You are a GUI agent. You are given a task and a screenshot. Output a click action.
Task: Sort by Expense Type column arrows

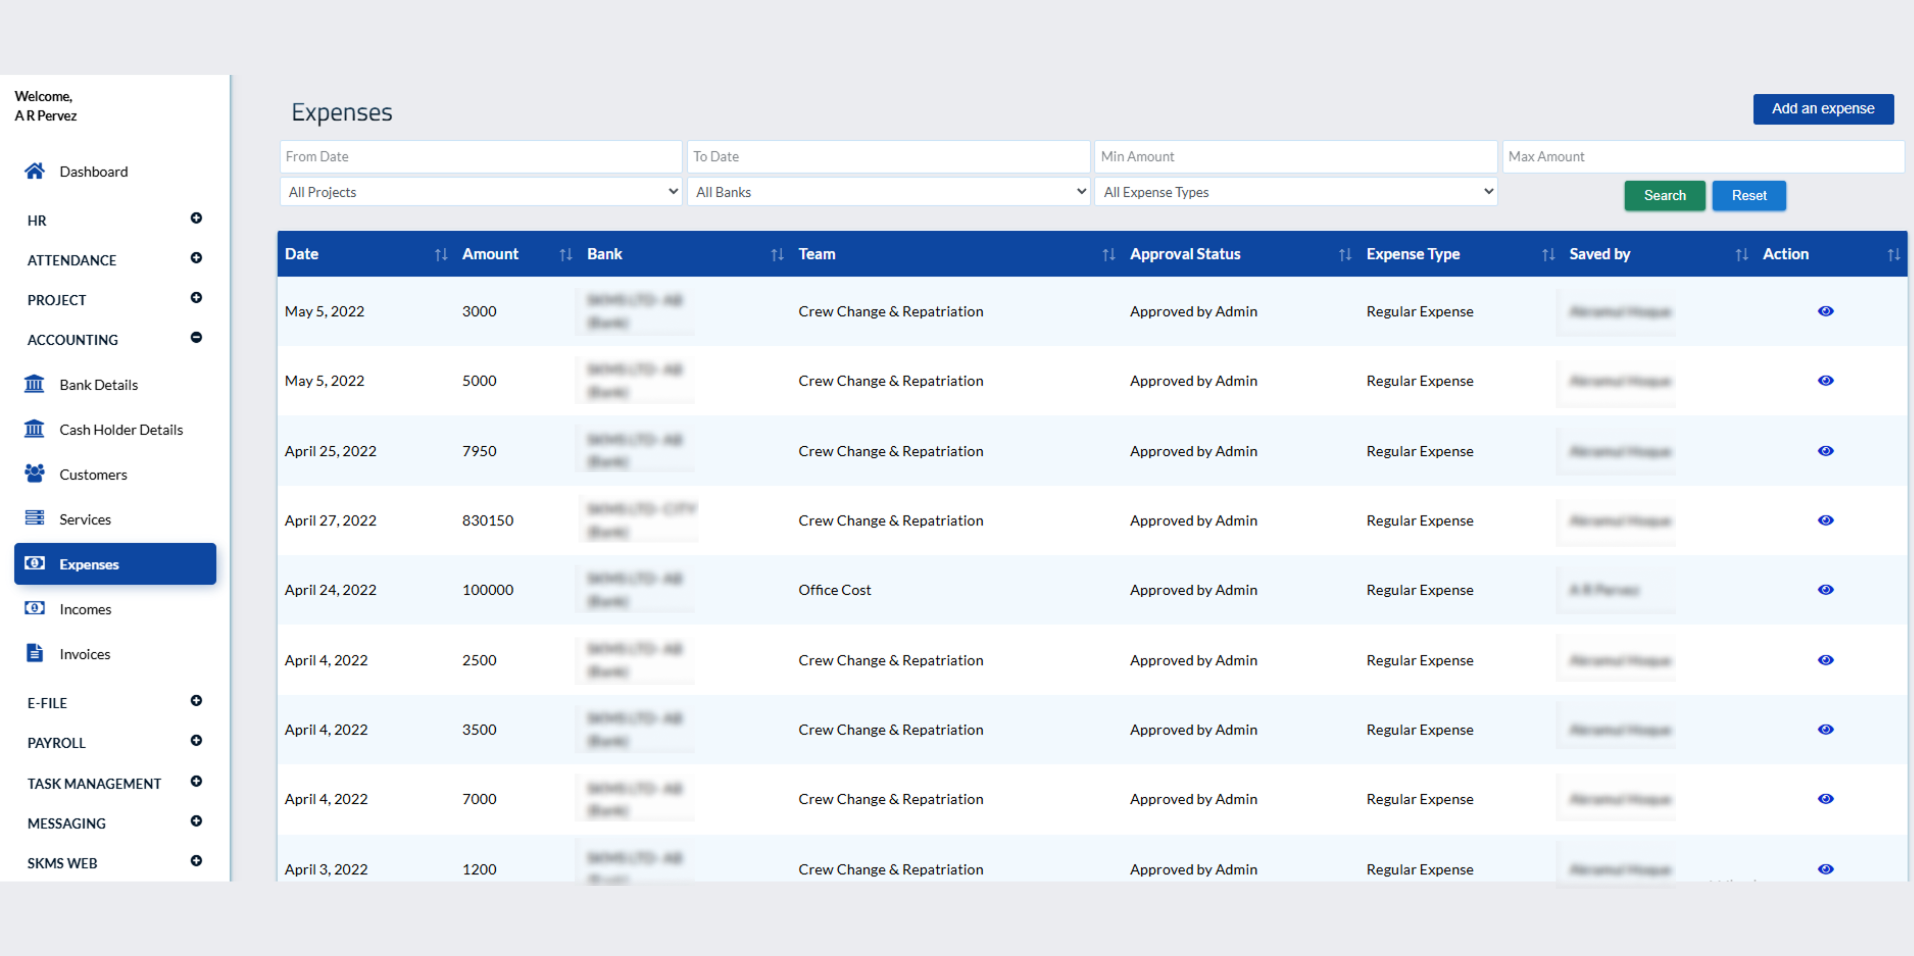[1548, 255]
